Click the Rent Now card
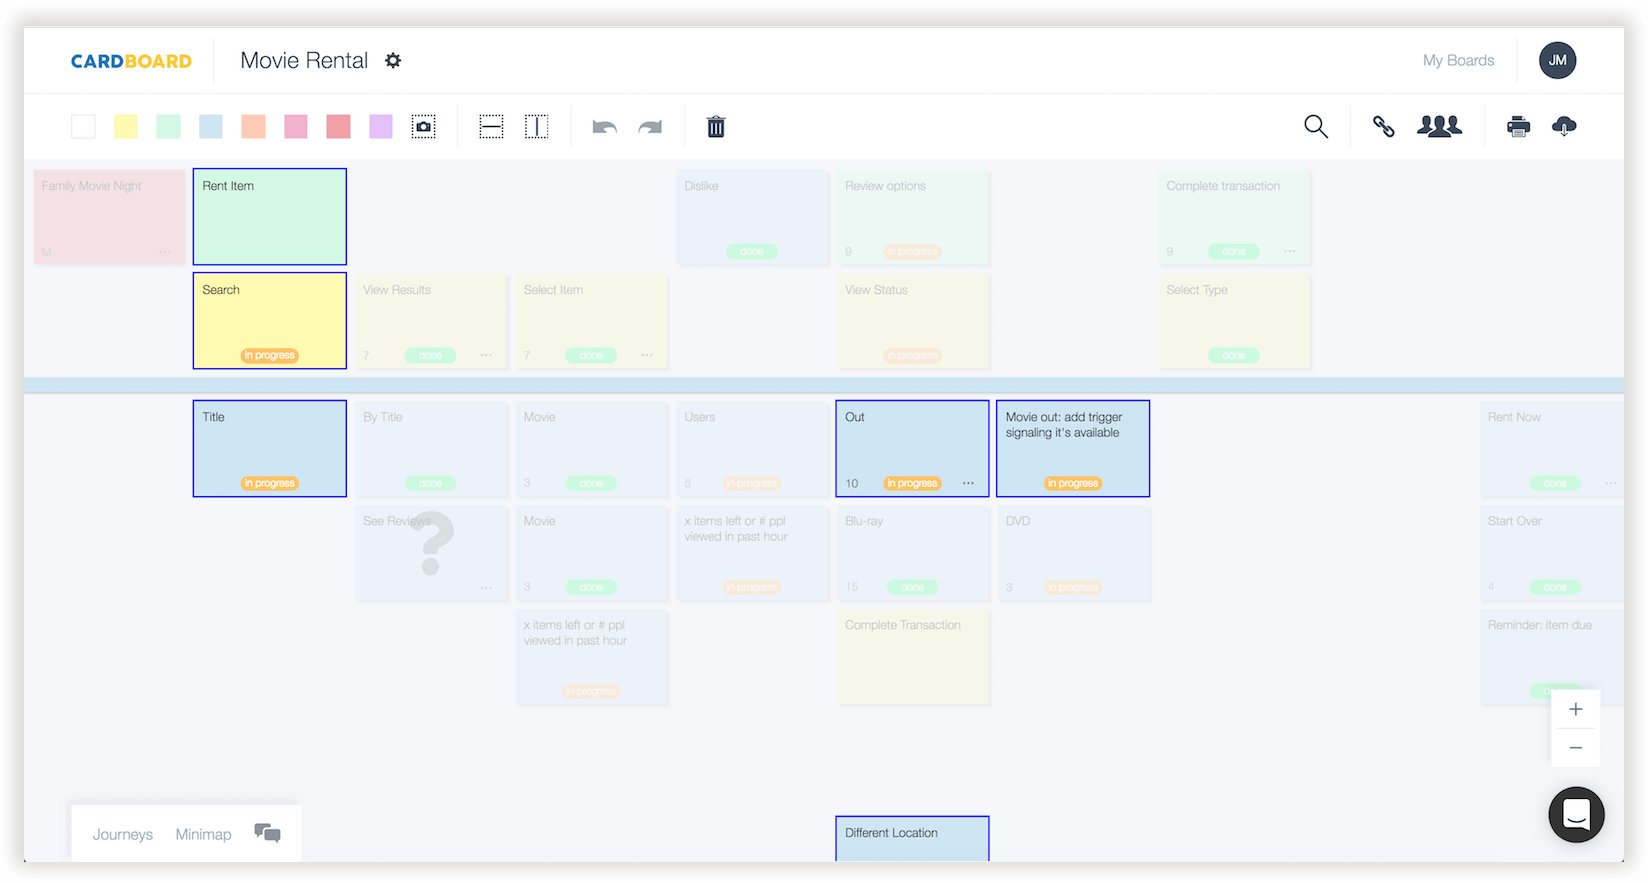 1551,449
